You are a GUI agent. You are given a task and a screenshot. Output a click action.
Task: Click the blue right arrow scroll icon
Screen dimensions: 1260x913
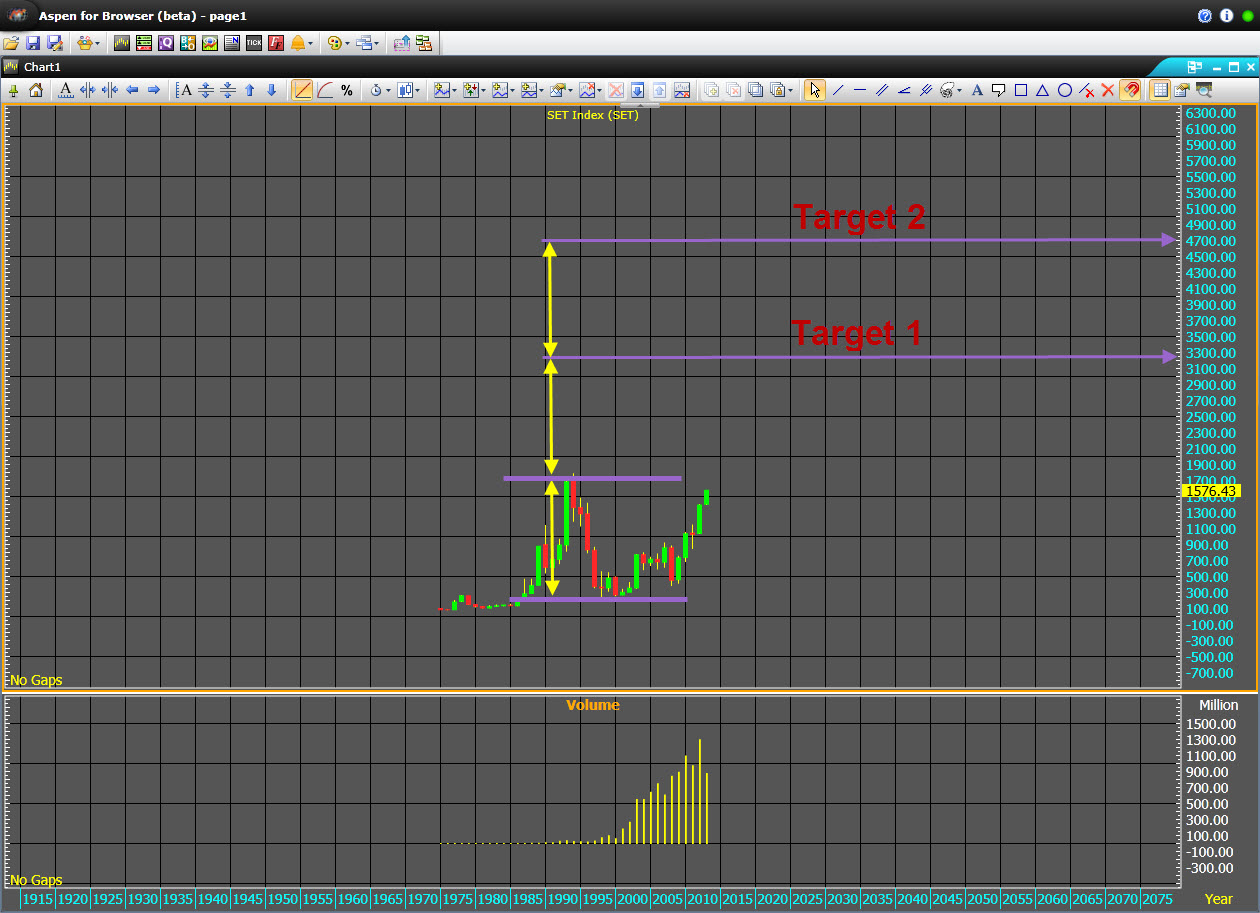pos(154,90)
